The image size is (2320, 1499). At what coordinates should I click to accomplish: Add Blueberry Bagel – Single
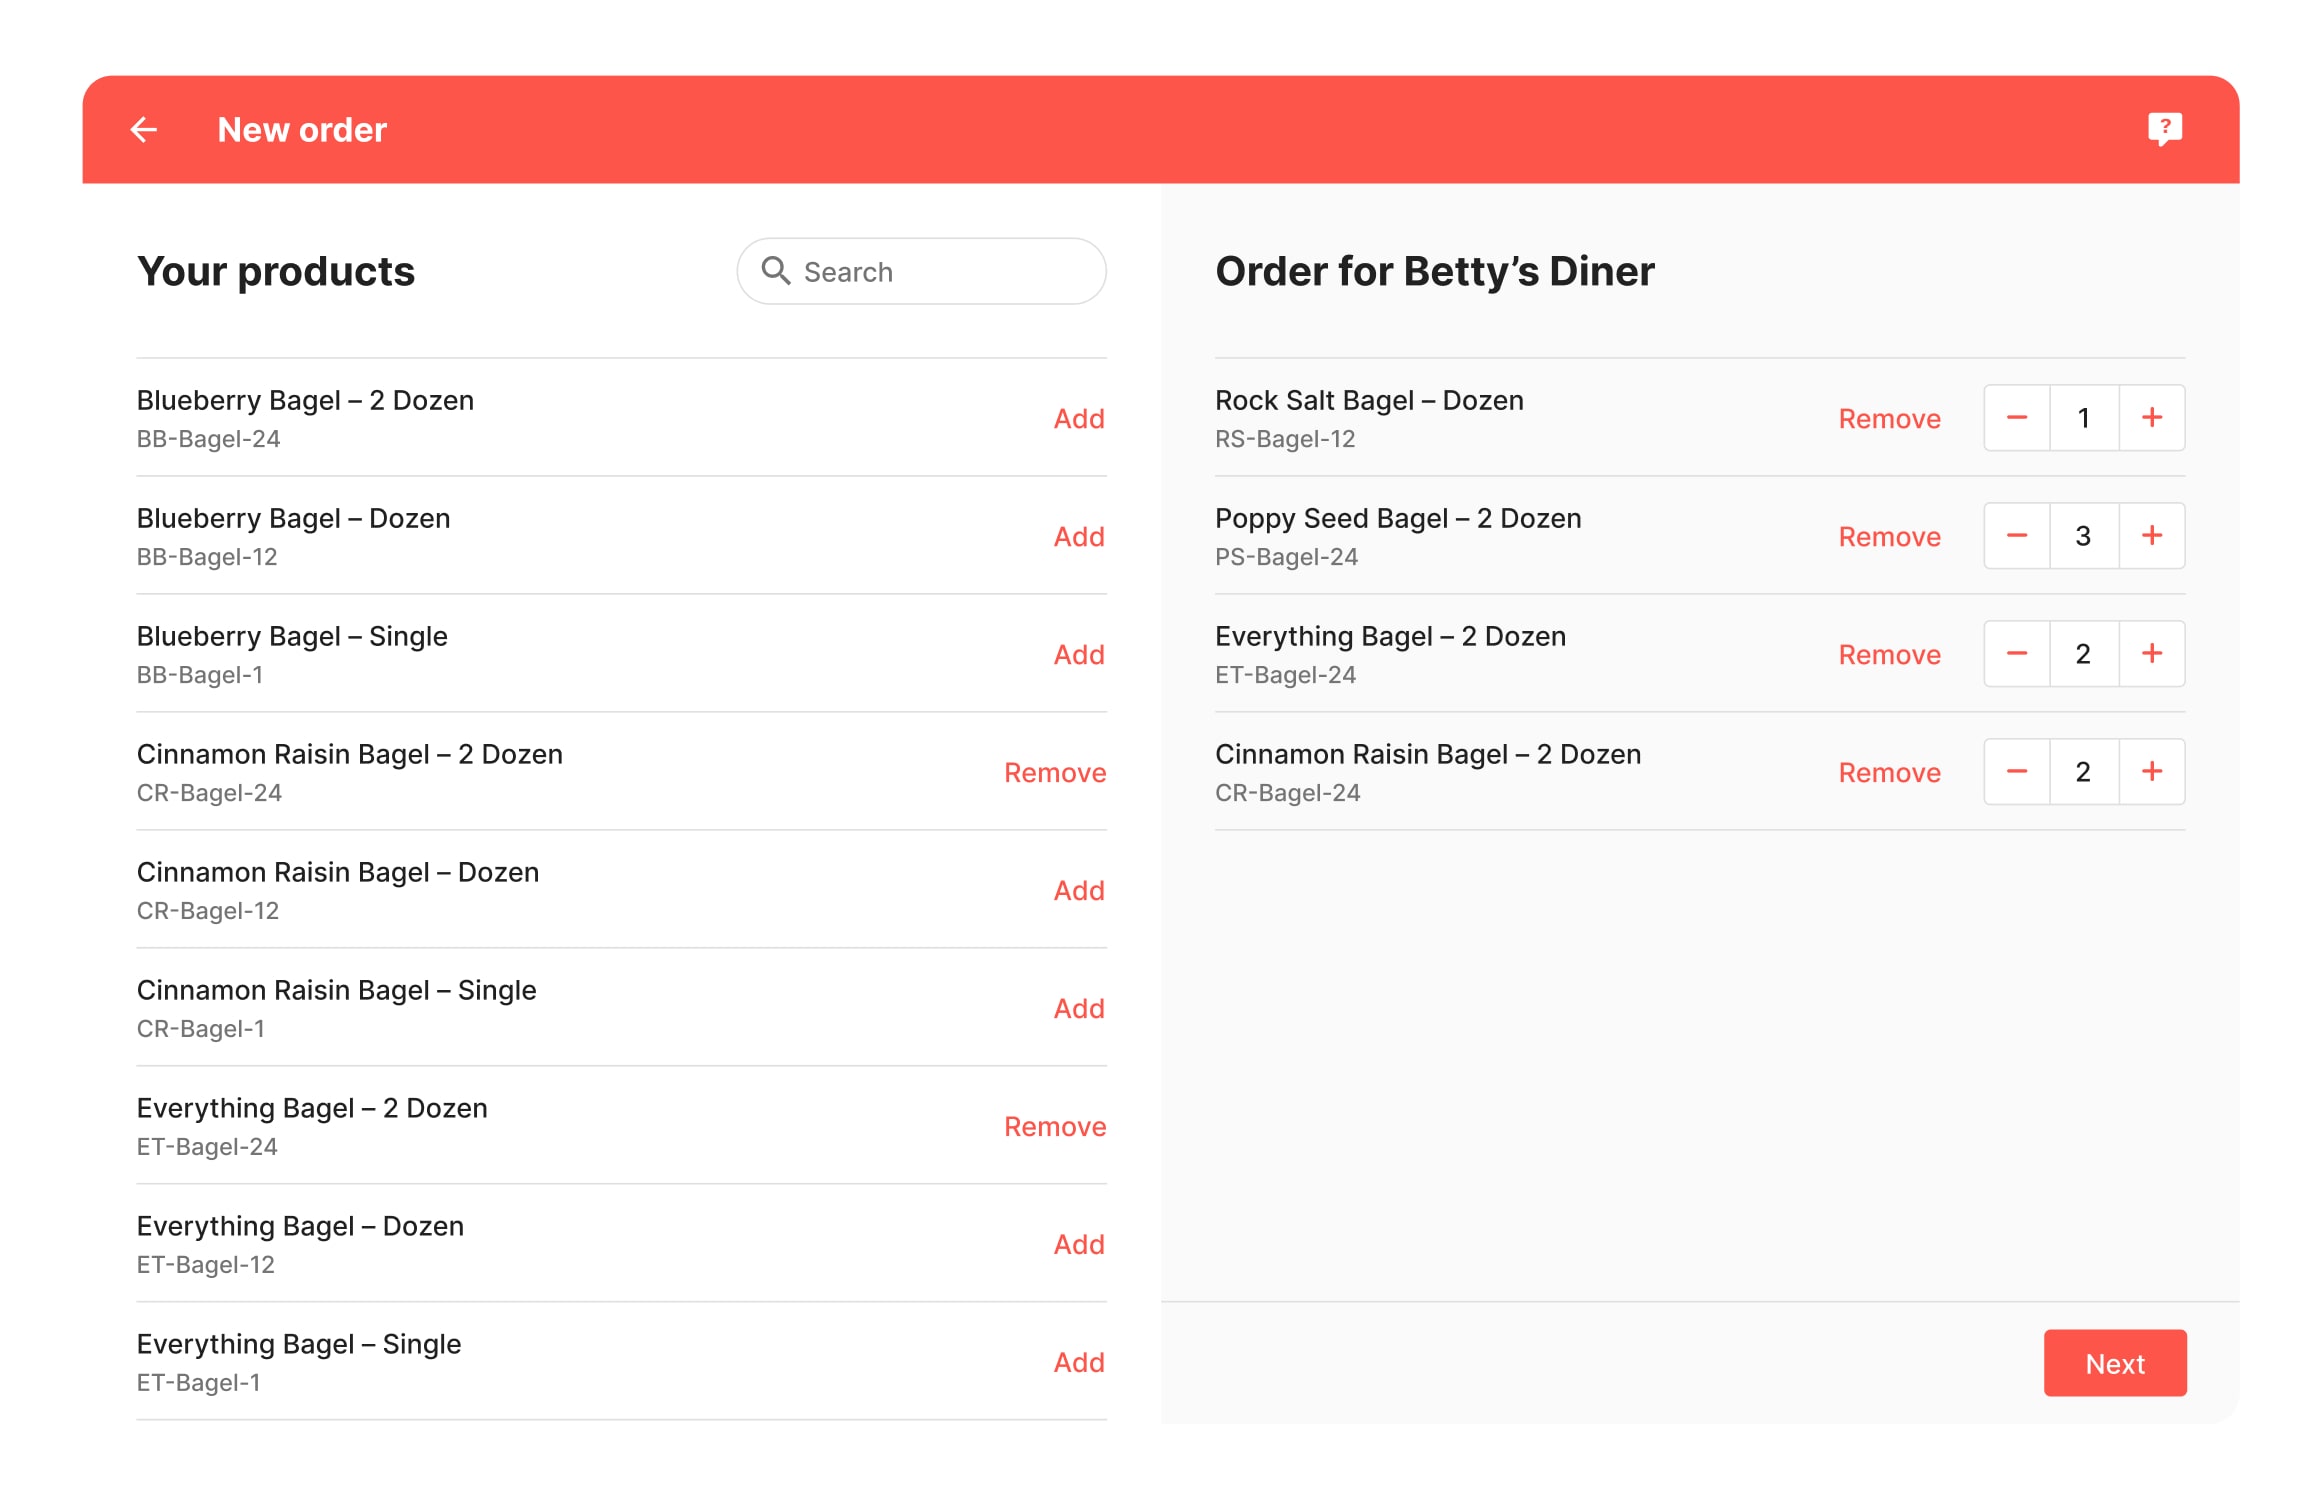coord(1078,655)
